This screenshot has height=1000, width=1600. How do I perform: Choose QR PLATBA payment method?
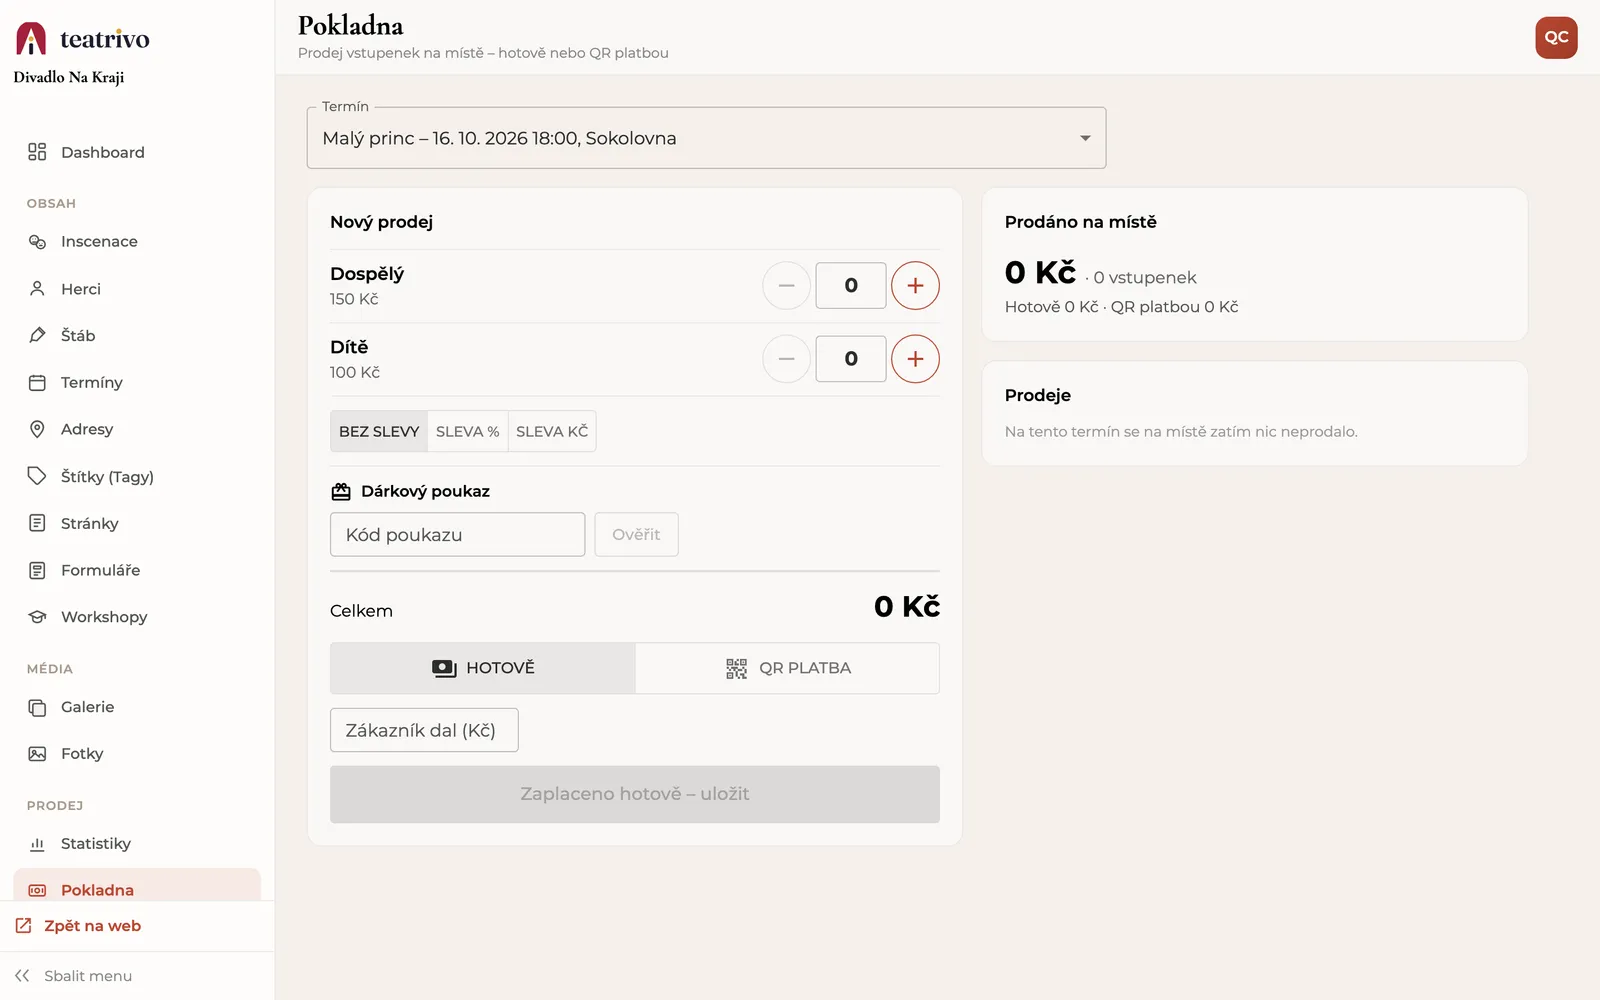click(x=787, y=668)
